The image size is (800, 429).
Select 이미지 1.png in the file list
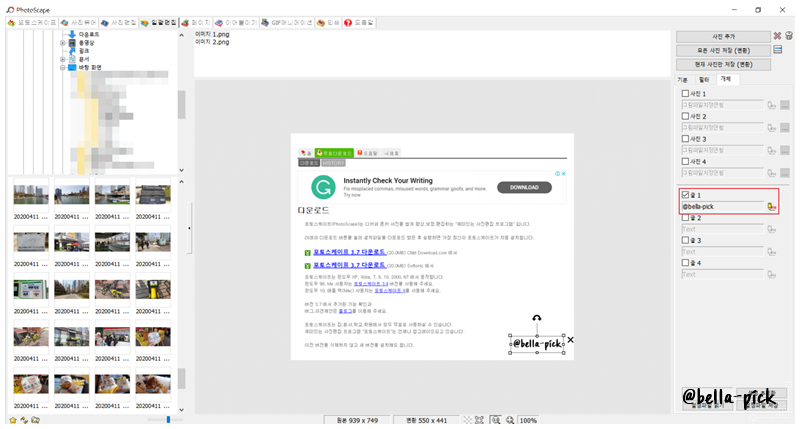pyautogui.click(x=212, y=34)
